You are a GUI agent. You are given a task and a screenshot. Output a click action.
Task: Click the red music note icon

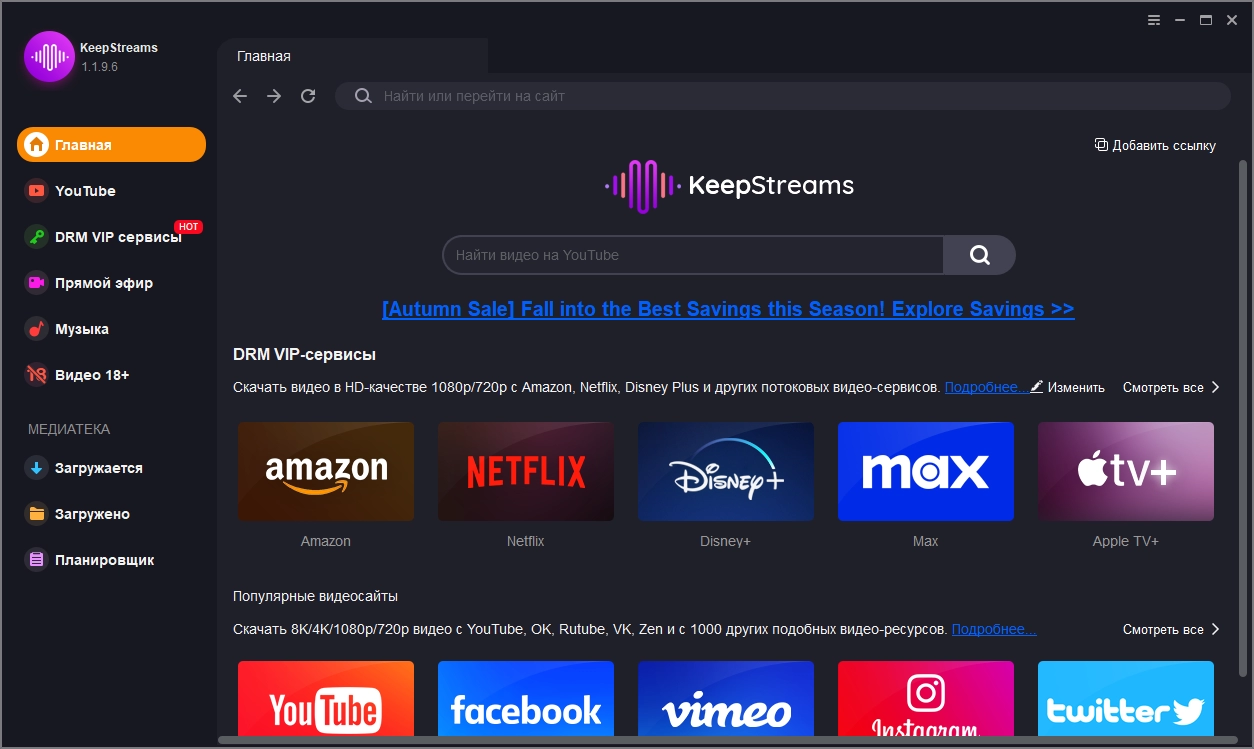coord(36,329)
